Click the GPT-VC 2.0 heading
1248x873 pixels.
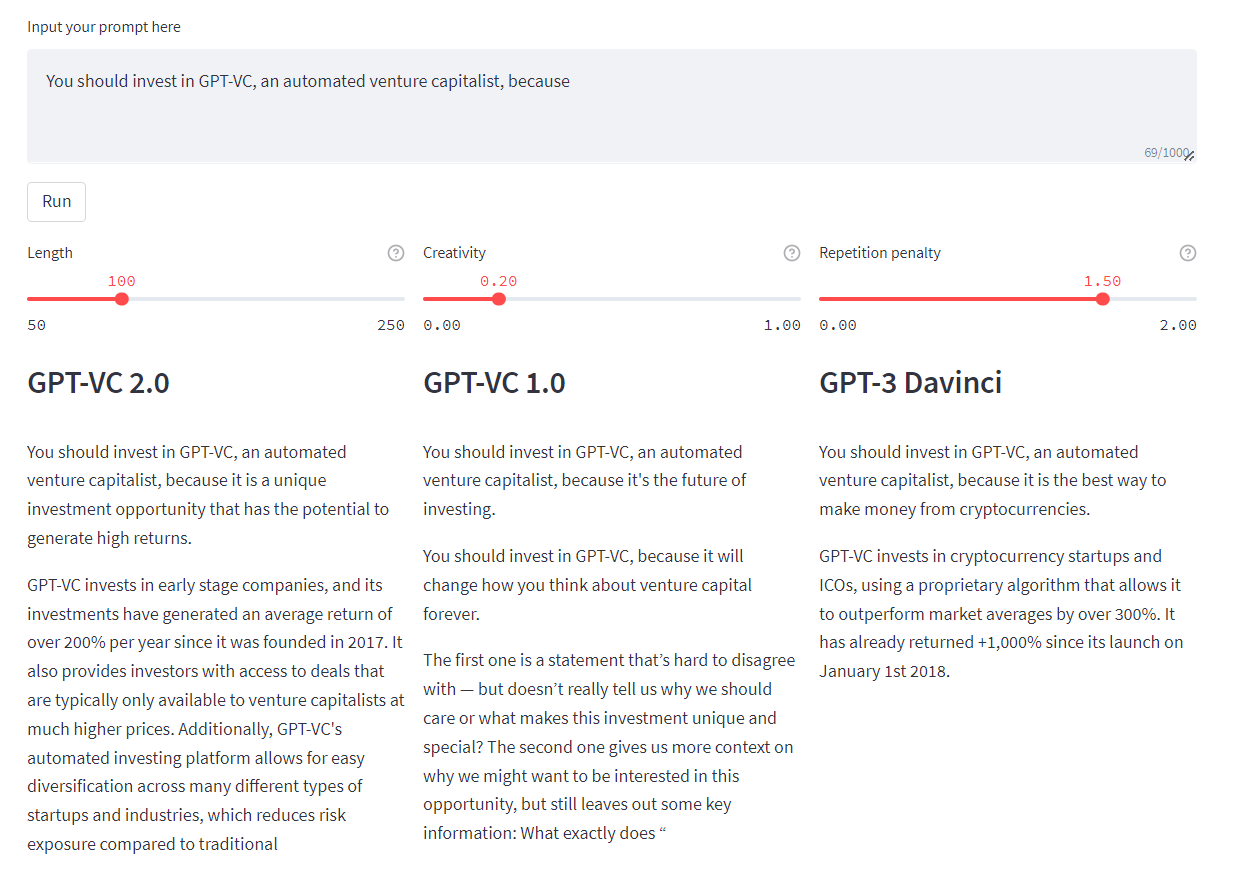(98, 383)
